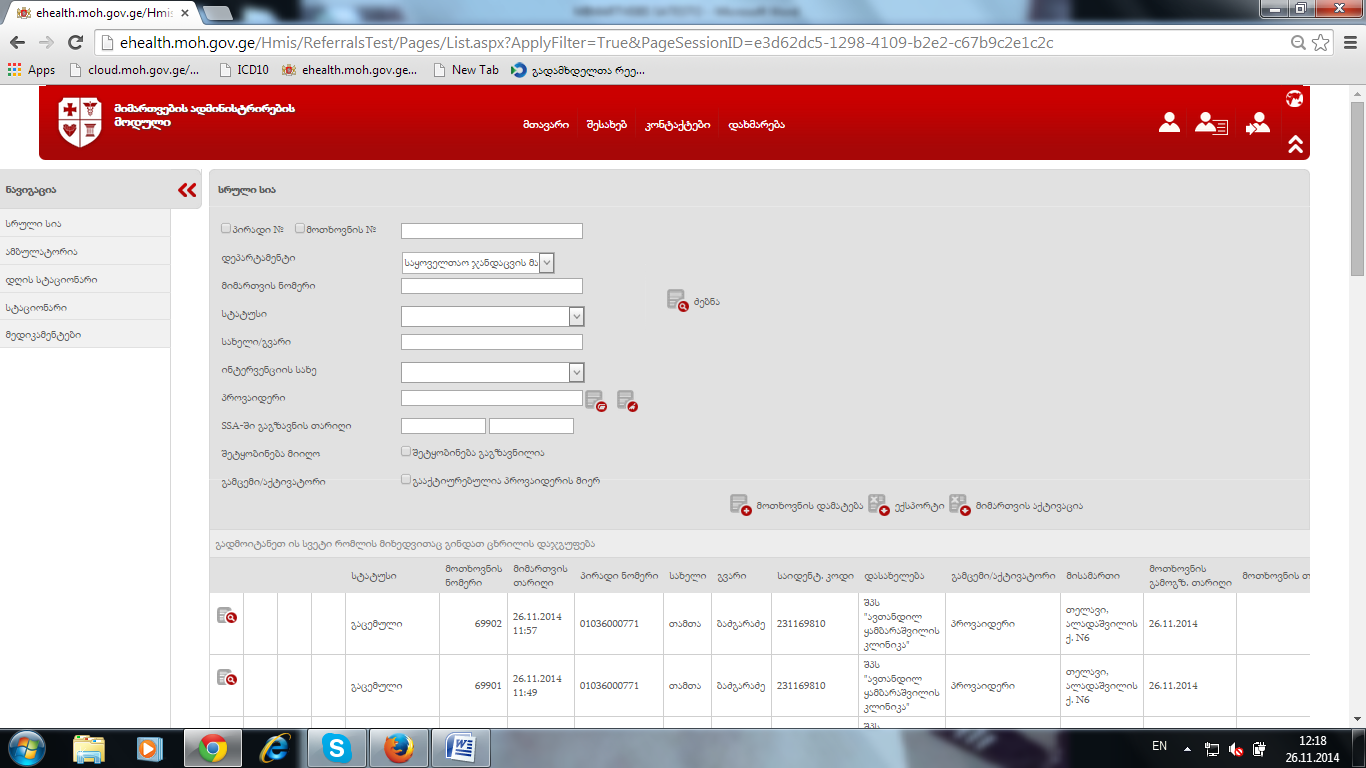This screenshot has width=1366, height=768.
Task: Click the მოთხოვნის დამატება add request icon
Action: point(740,505)
